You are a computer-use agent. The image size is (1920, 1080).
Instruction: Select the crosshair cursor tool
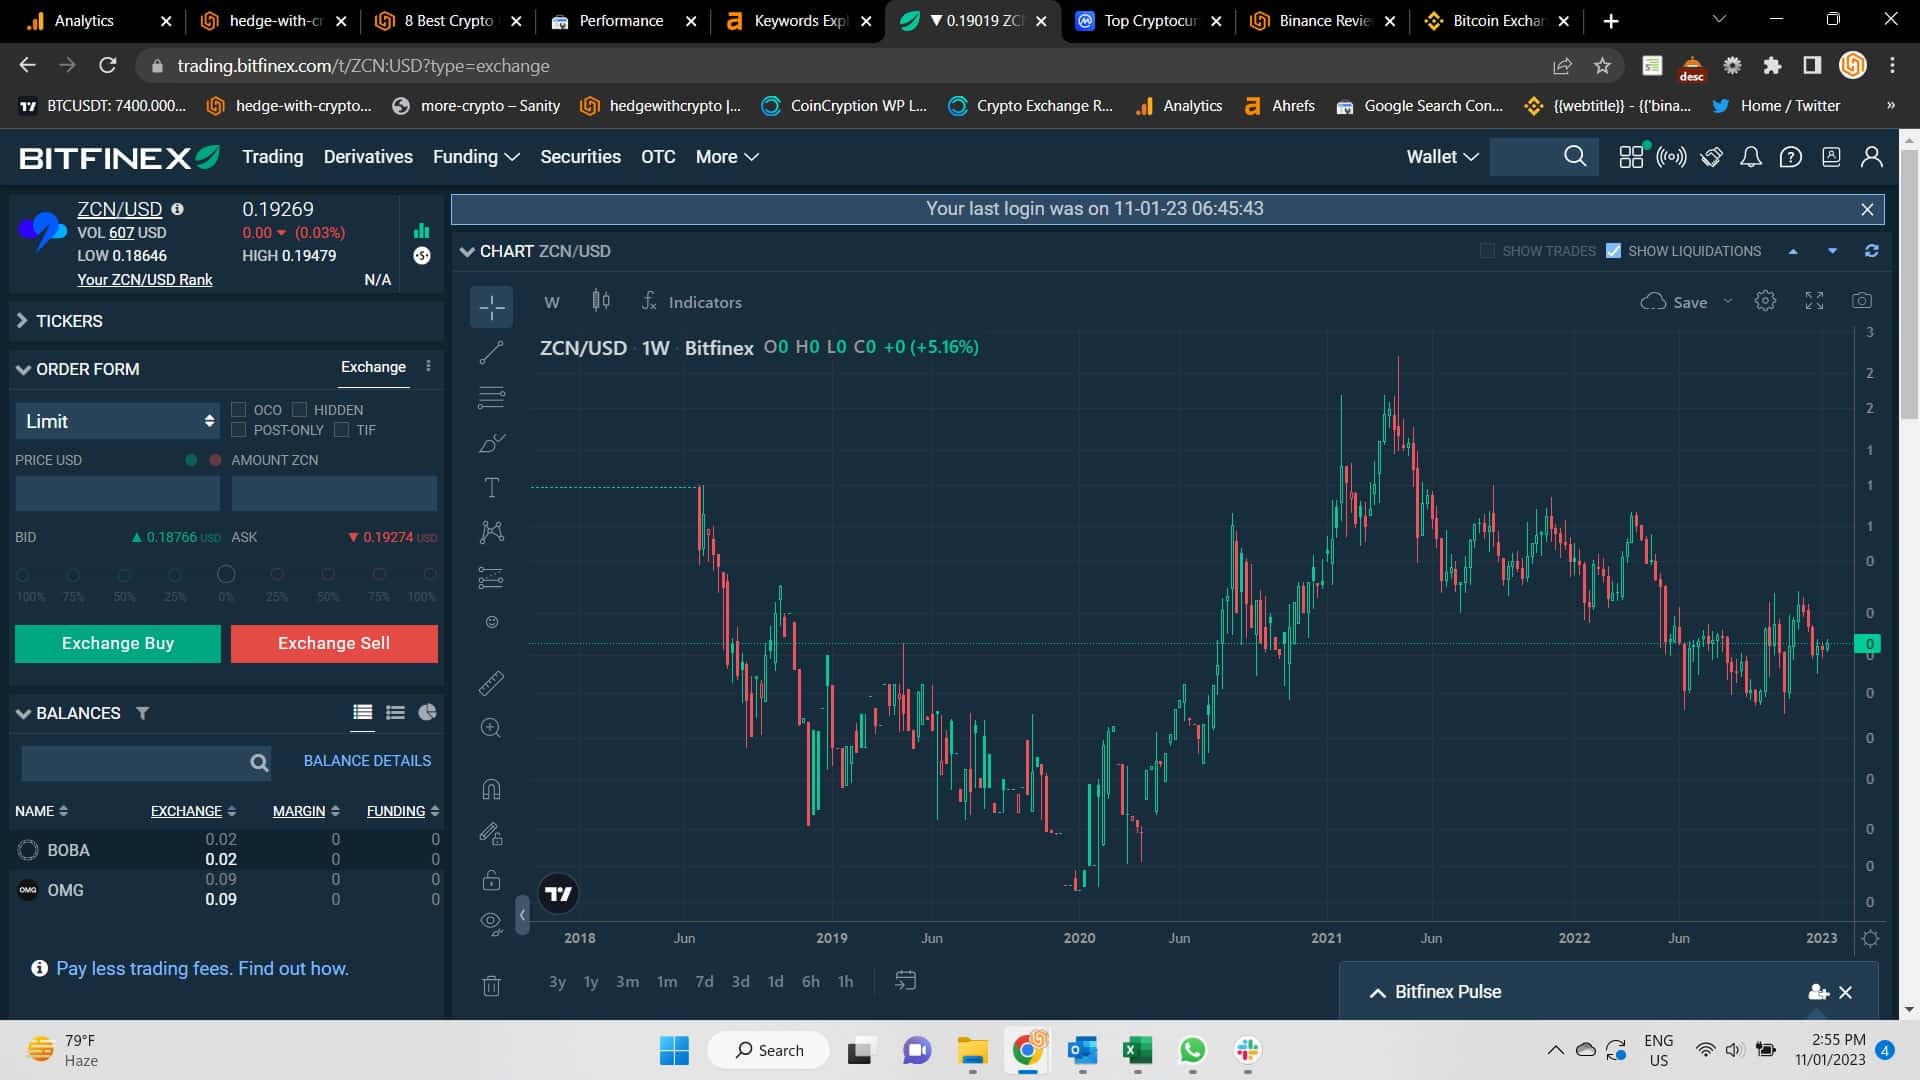point(491,307)
